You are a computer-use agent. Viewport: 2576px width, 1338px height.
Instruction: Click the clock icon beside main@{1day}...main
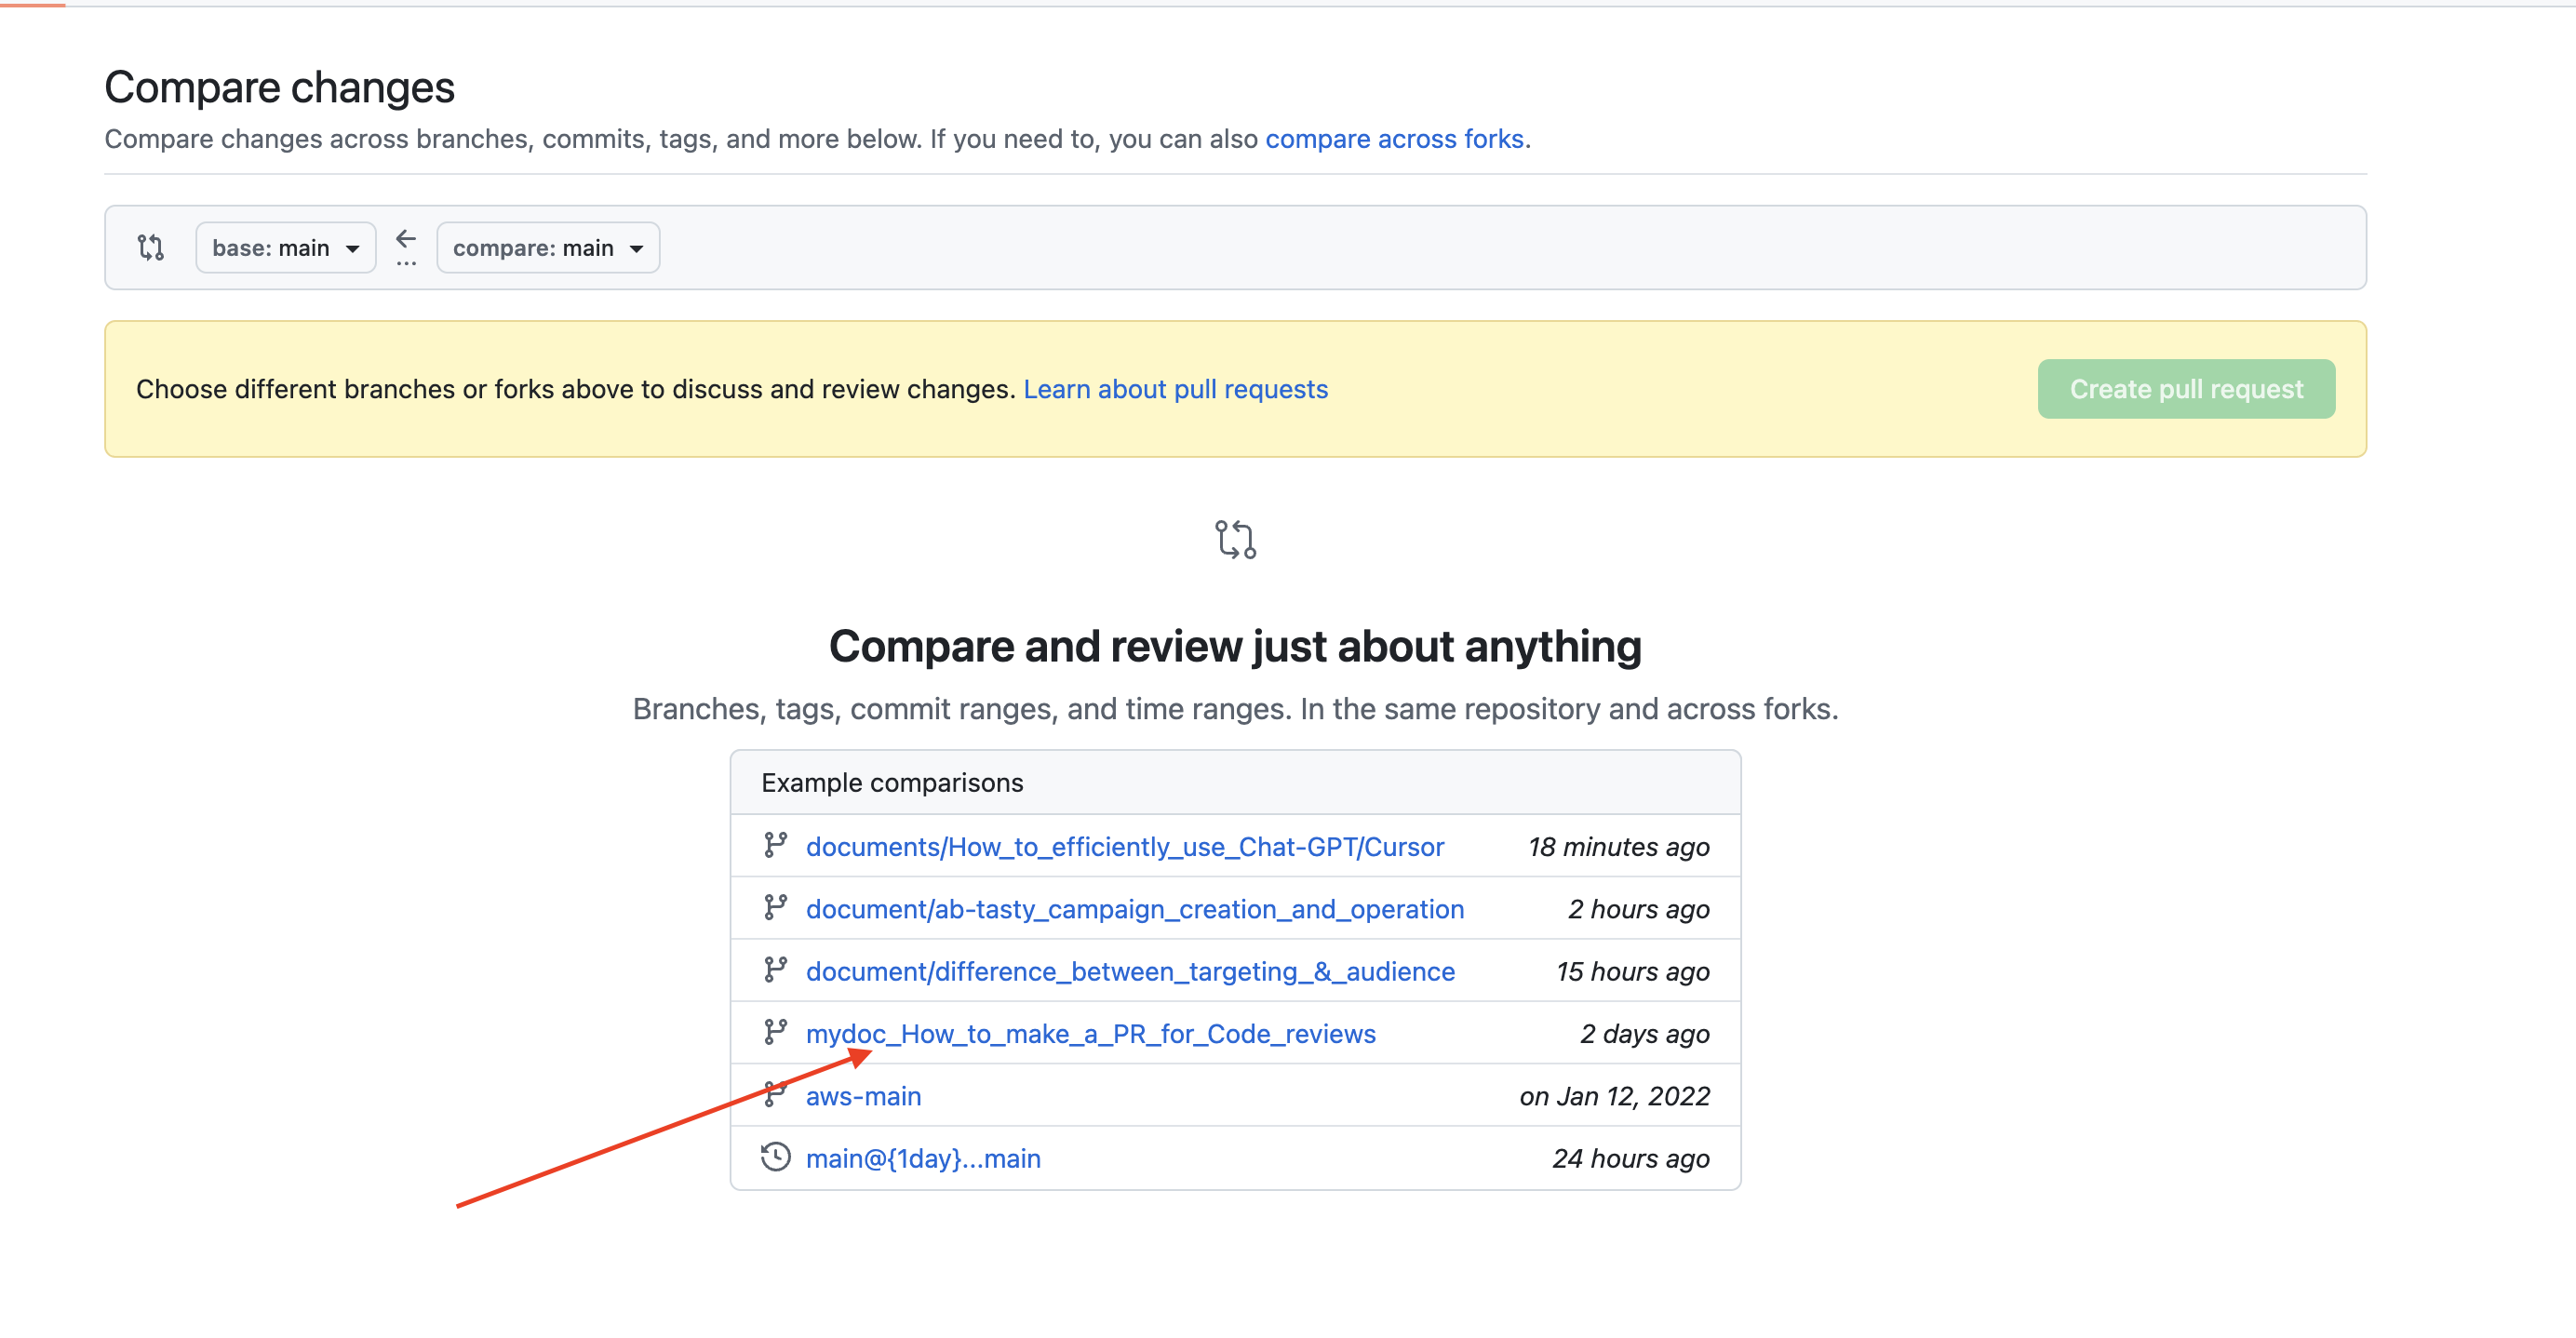click(775, 1157)
